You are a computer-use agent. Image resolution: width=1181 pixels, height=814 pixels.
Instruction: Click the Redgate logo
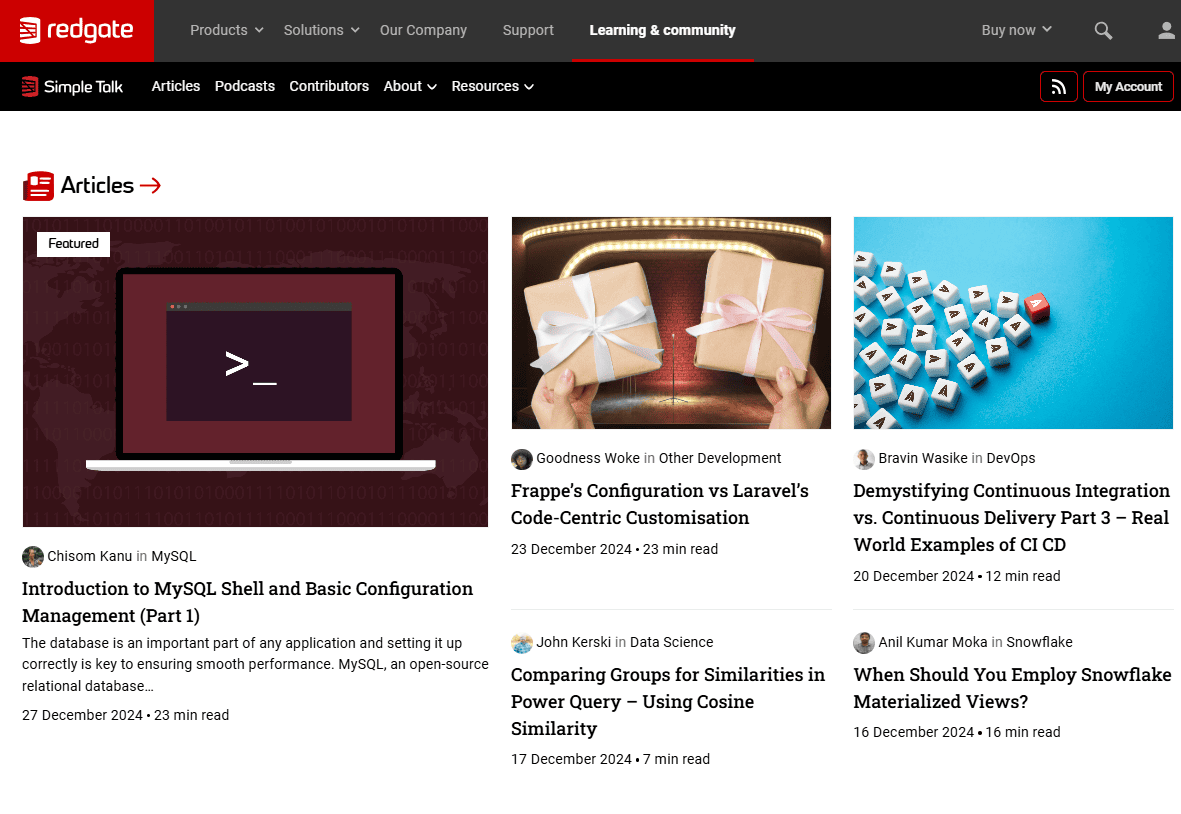[x=76, y=30]
